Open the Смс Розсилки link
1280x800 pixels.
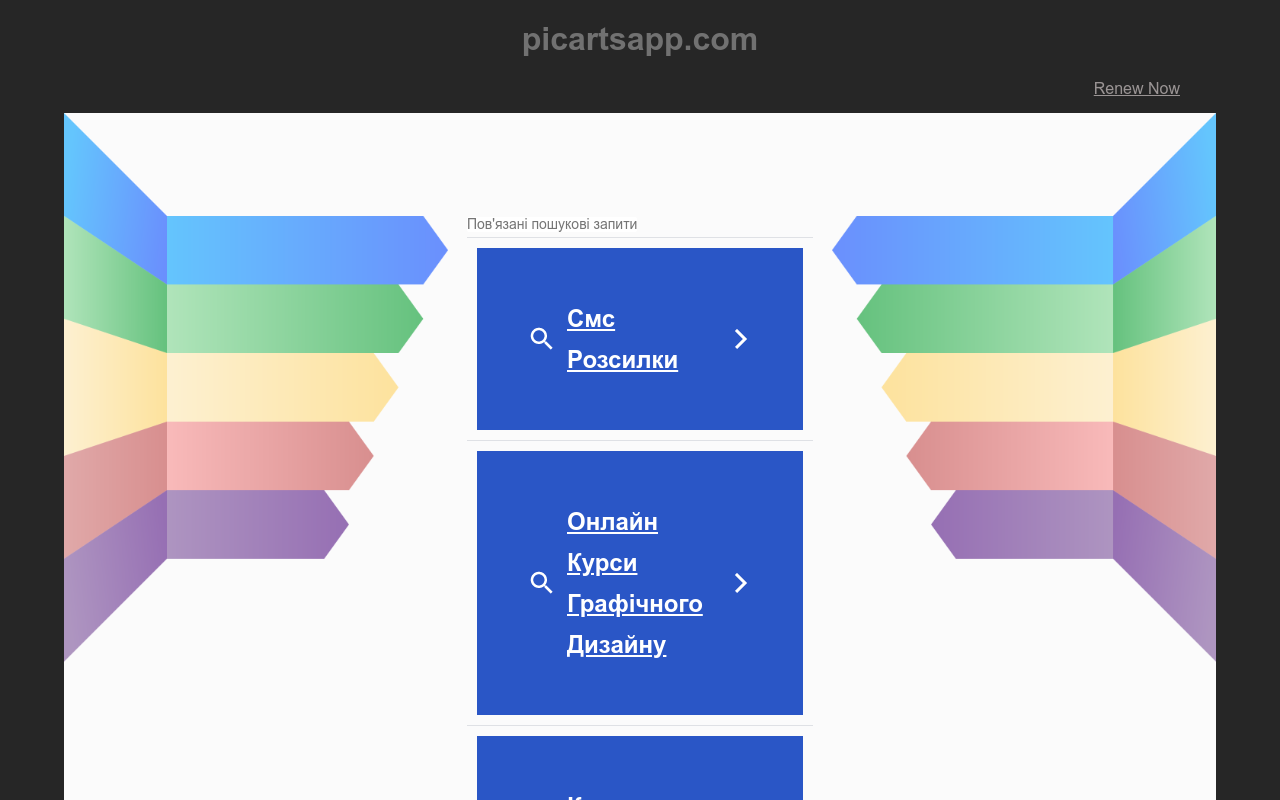click(622, 339)
